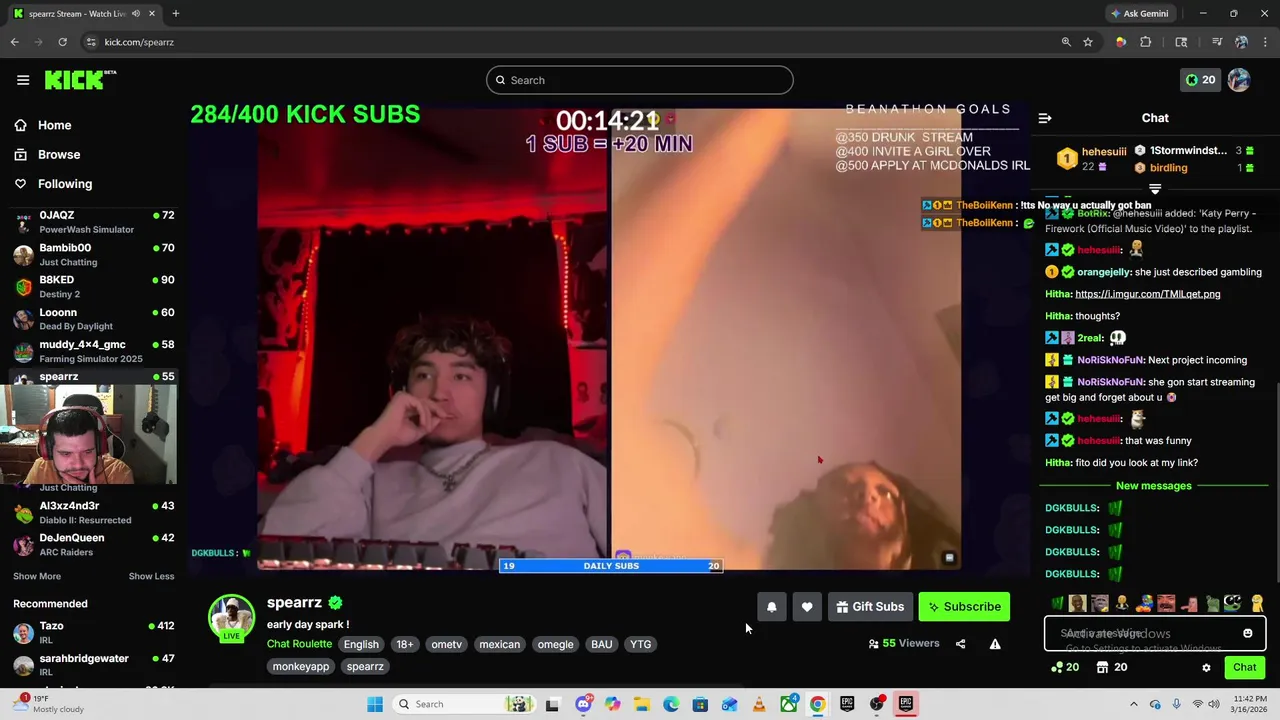Open Chrome three-dot menu
Screen dimensions: 1280x720
point(1265,42)
